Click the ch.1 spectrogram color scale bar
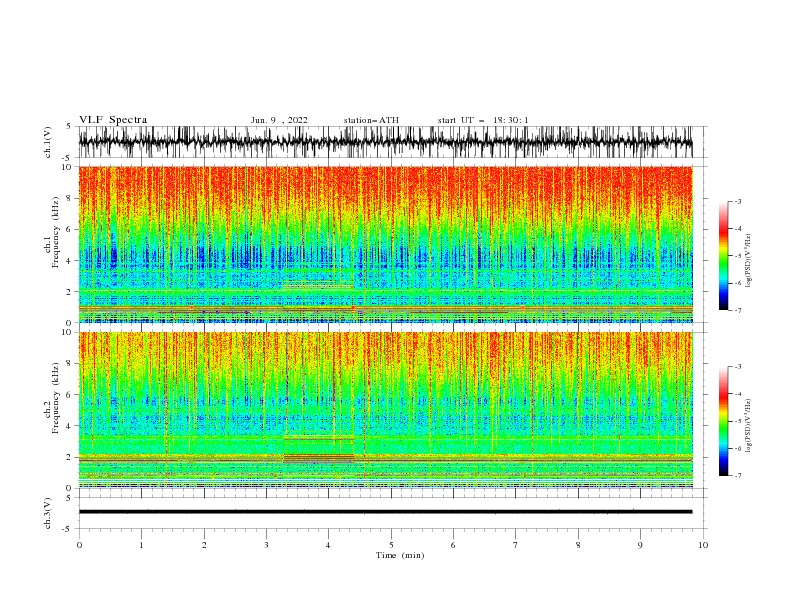This screenshot has width=792, height=612. (723, 256)
